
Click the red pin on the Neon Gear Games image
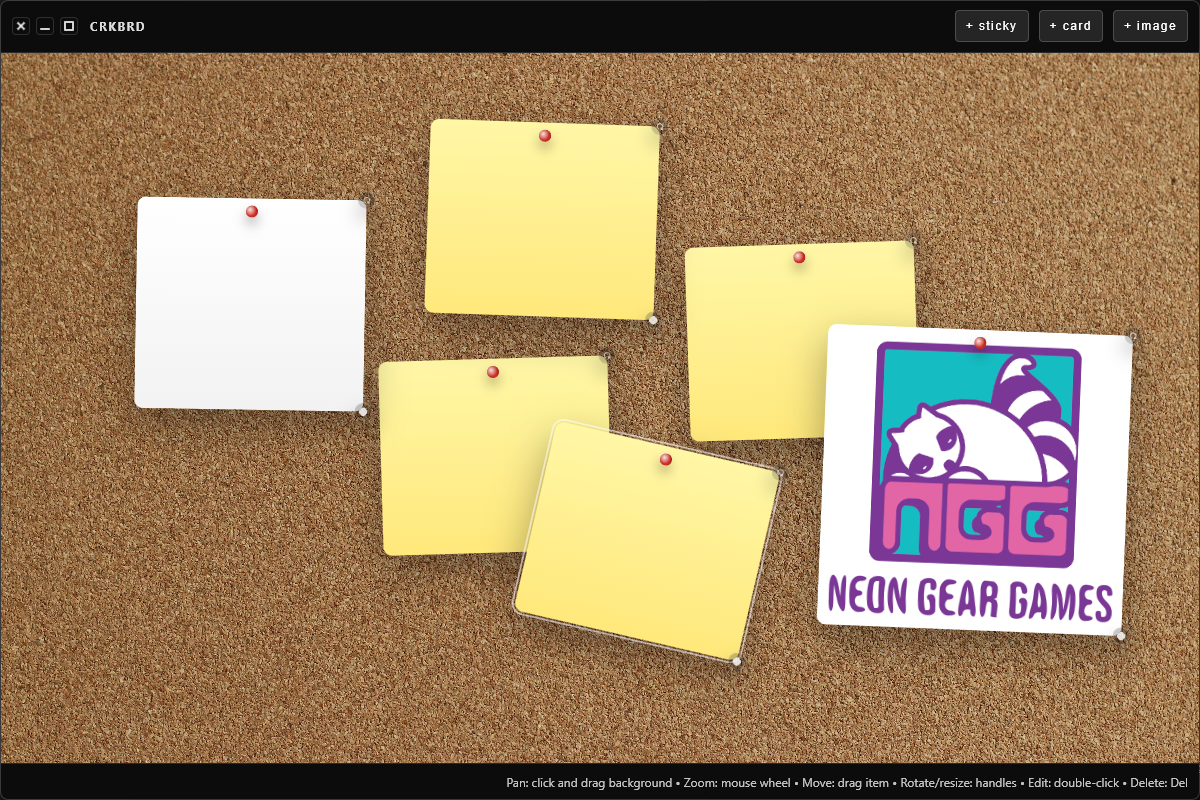click(980, 343)
